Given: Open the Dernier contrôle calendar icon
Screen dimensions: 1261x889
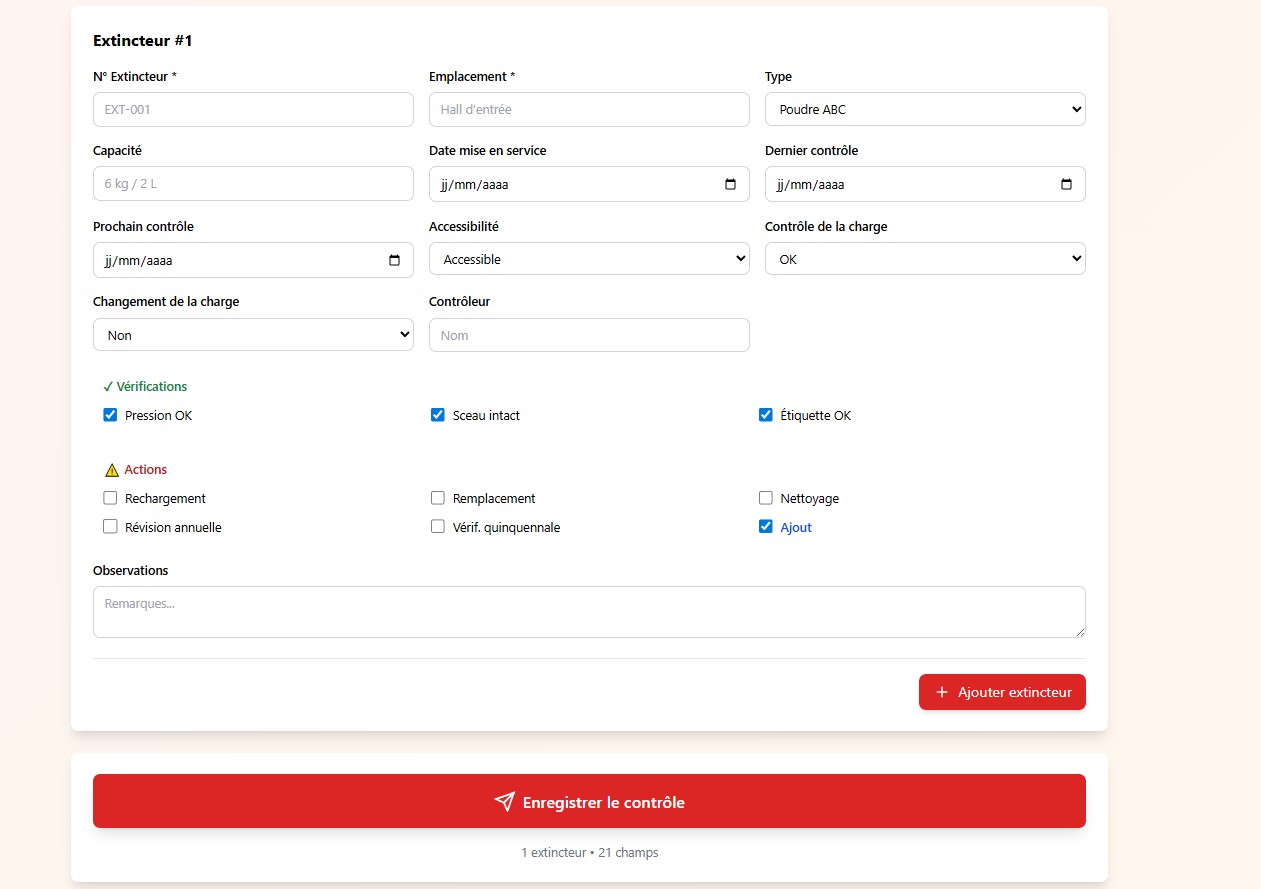Looking at the screenshot, I should point(1065,184).
